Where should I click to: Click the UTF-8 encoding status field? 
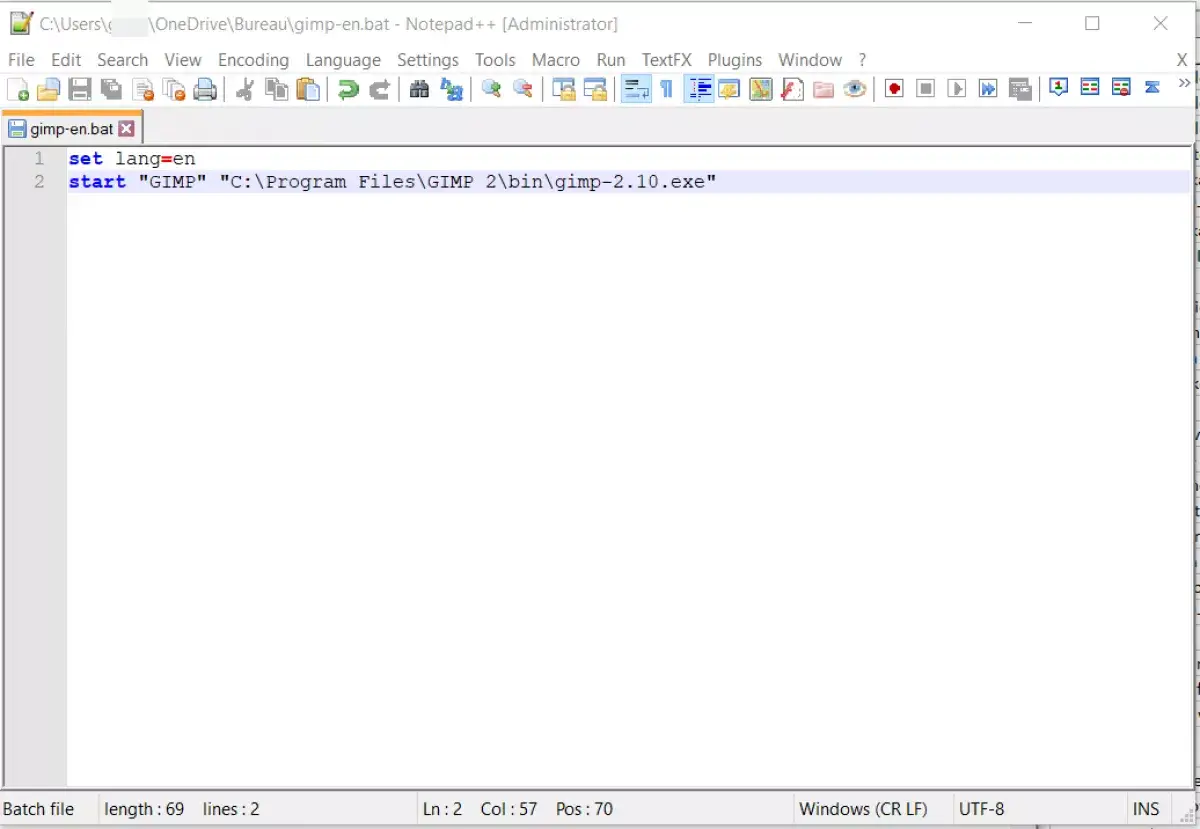[981, 809]
